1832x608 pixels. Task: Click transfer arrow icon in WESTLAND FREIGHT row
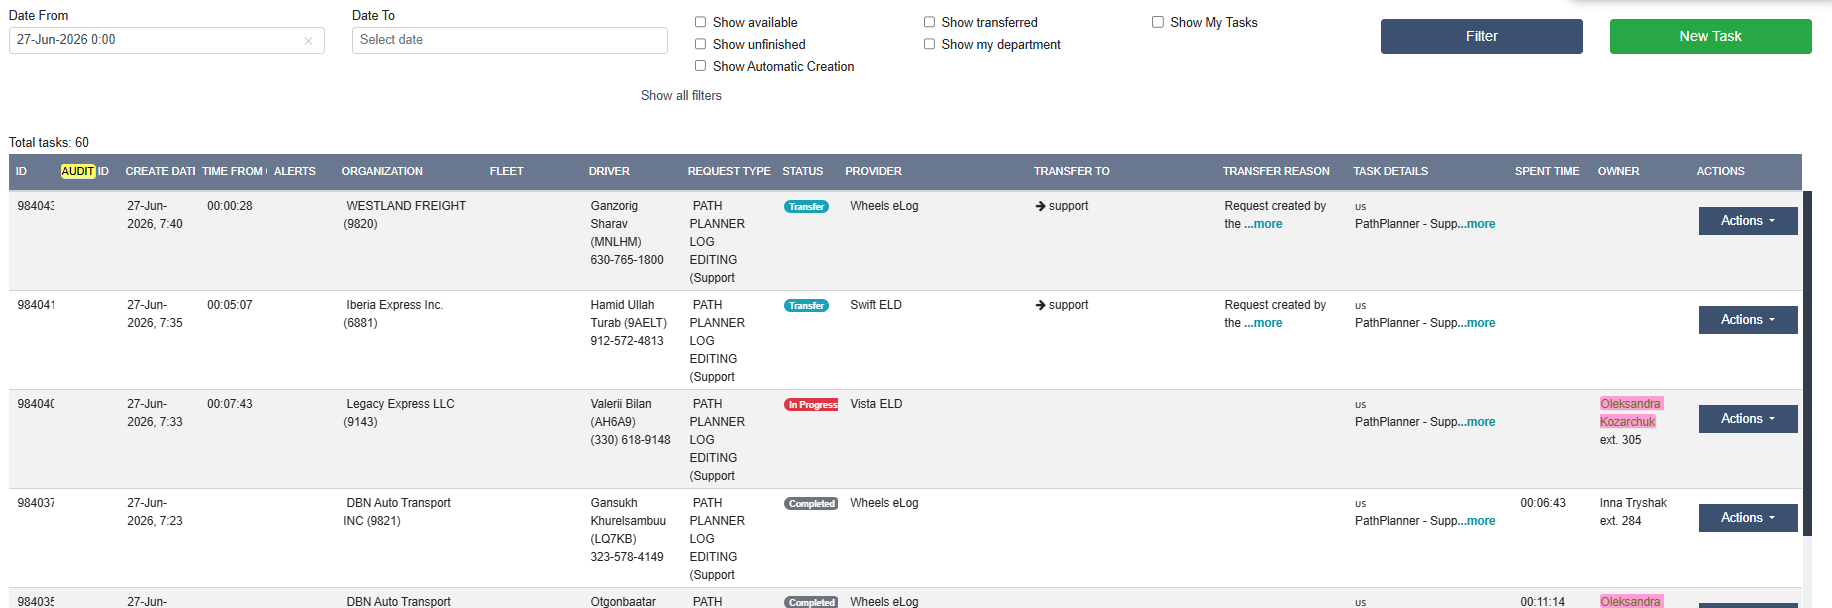pyautogui.click(x=1040, y=206)
